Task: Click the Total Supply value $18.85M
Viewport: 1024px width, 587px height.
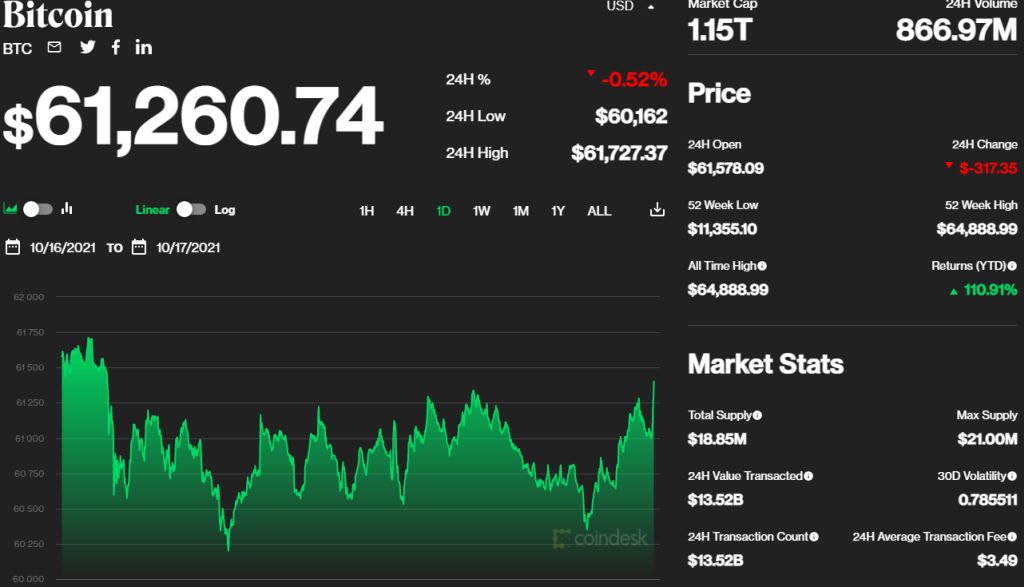Action: click(717, 439)
